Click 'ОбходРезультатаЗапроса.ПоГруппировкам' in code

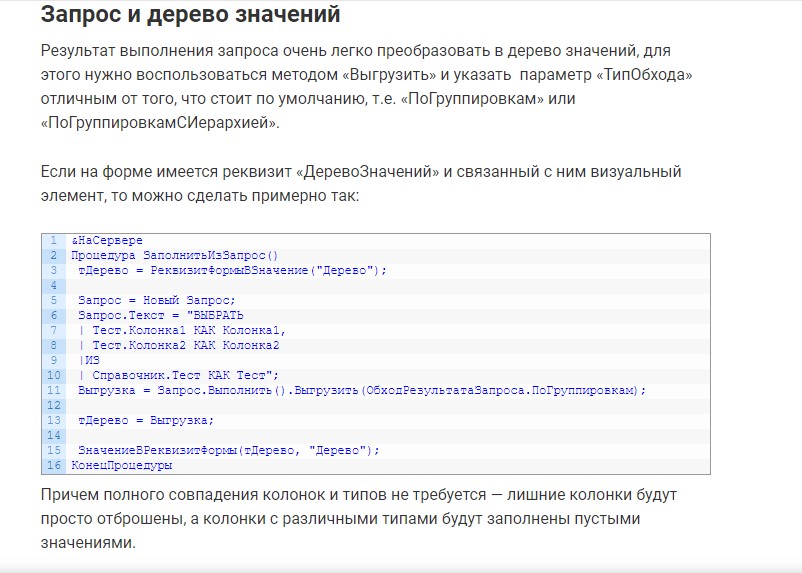point(501,390)
